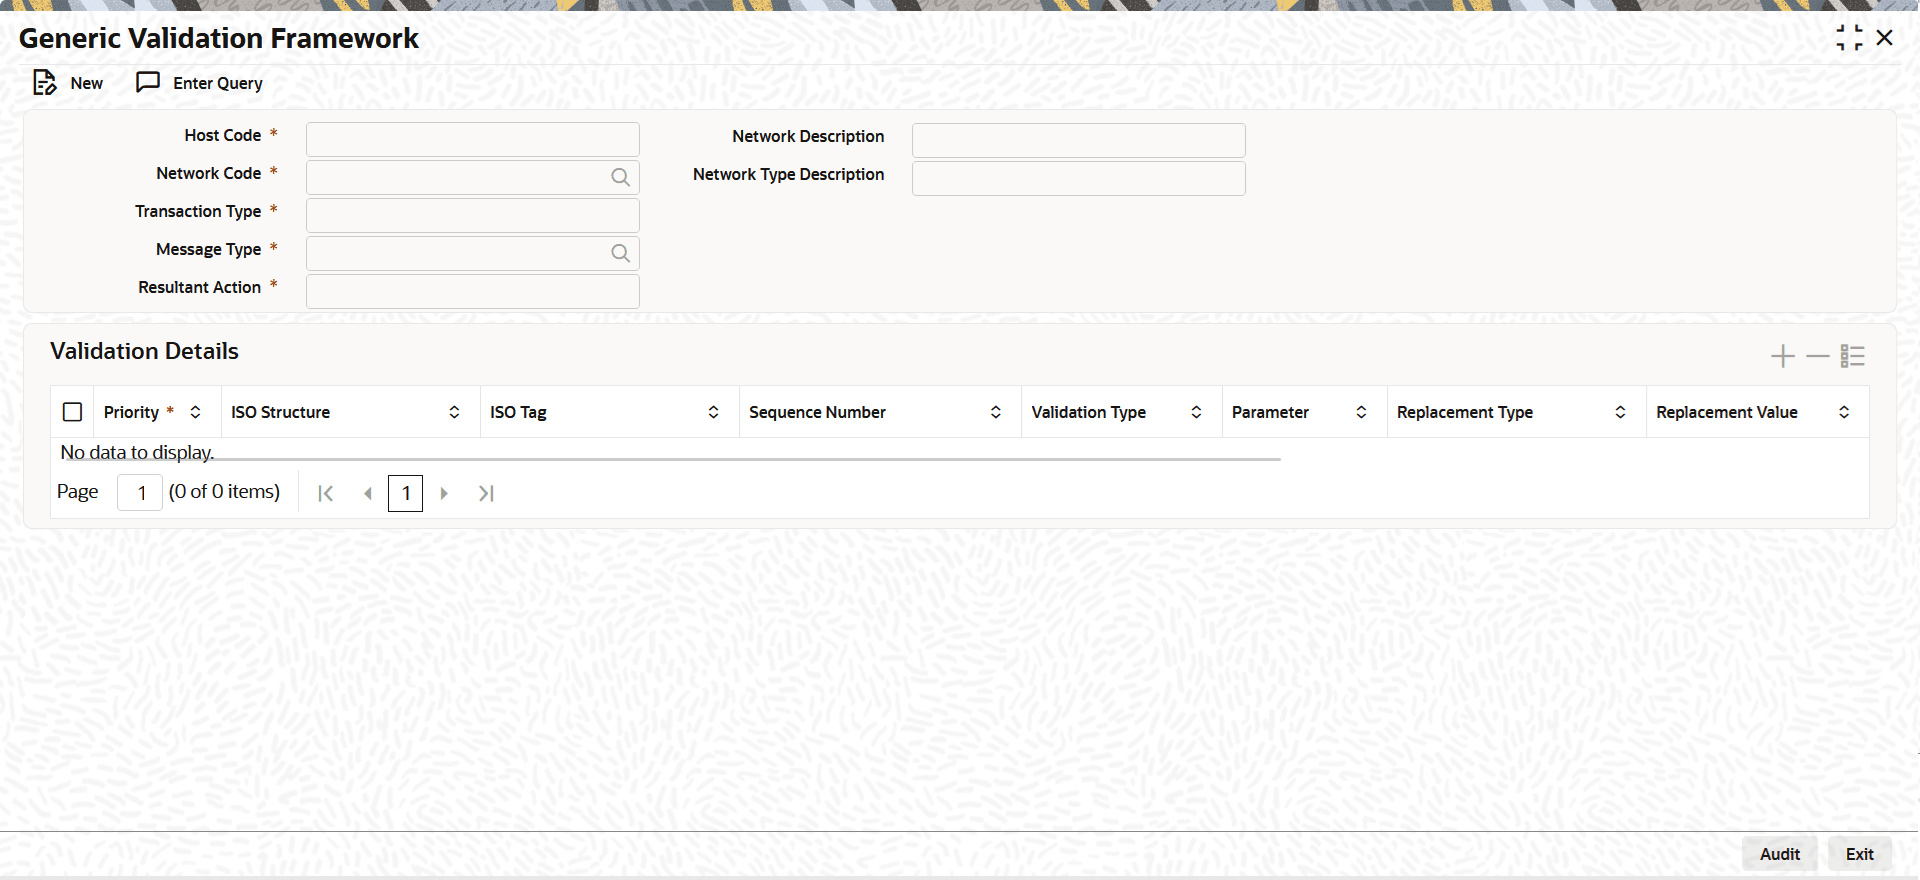Open single record view icon in Validation Details
Image resolution: width=1920 pixels, height=880 pixels.
coord(1852,356)
